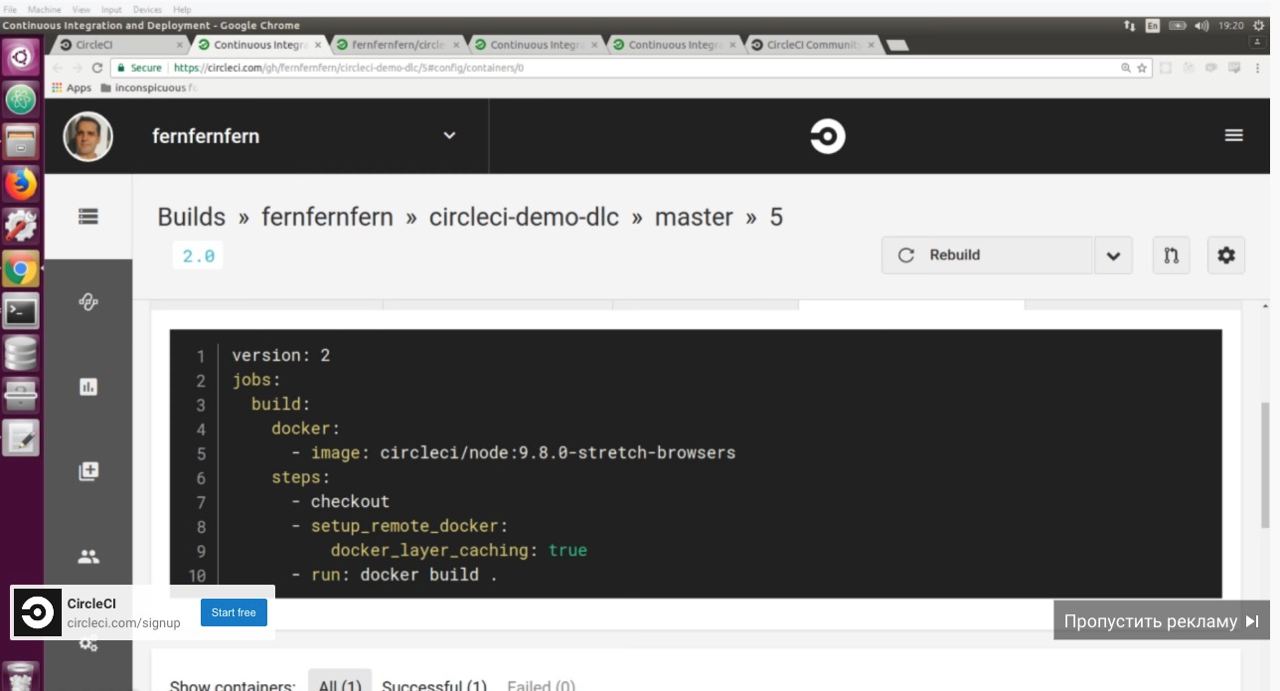Open the hamburger menu in the header
1280x691 pixels.
click(x=1234, y=135)
